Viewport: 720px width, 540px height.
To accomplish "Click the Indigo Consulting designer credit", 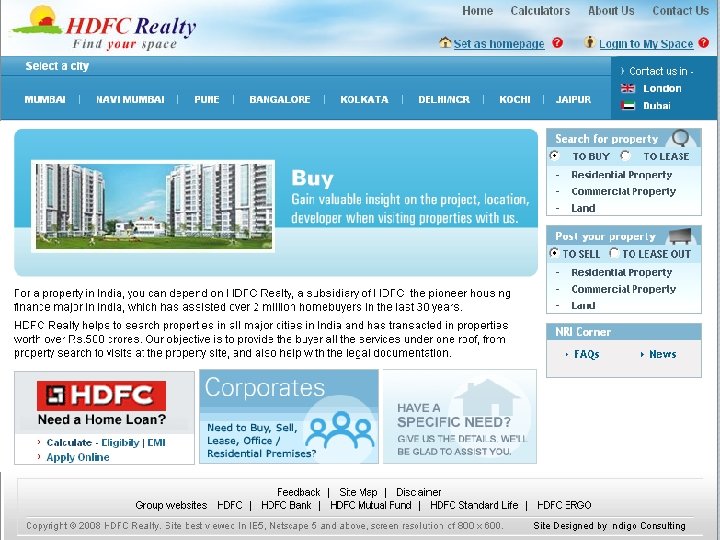I will tap(609, 525).
